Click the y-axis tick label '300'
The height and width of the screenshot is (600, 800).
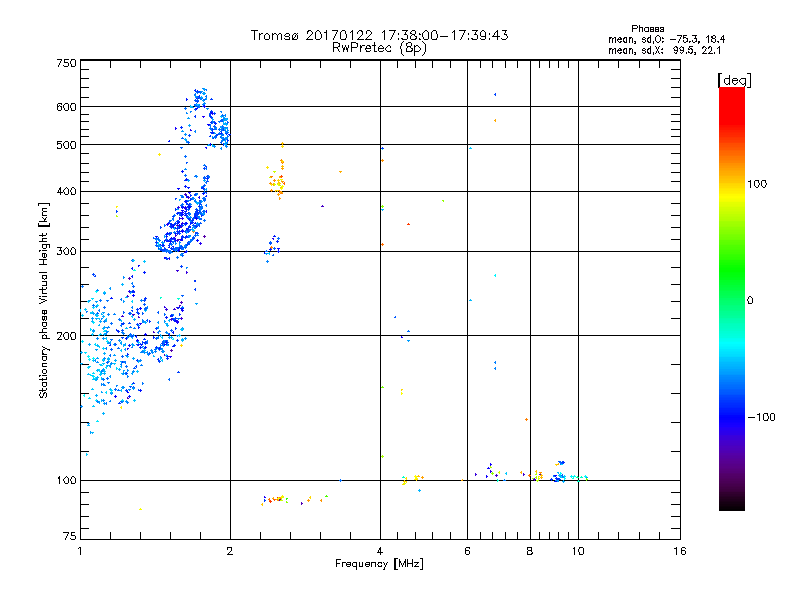(x=66, y=252)
